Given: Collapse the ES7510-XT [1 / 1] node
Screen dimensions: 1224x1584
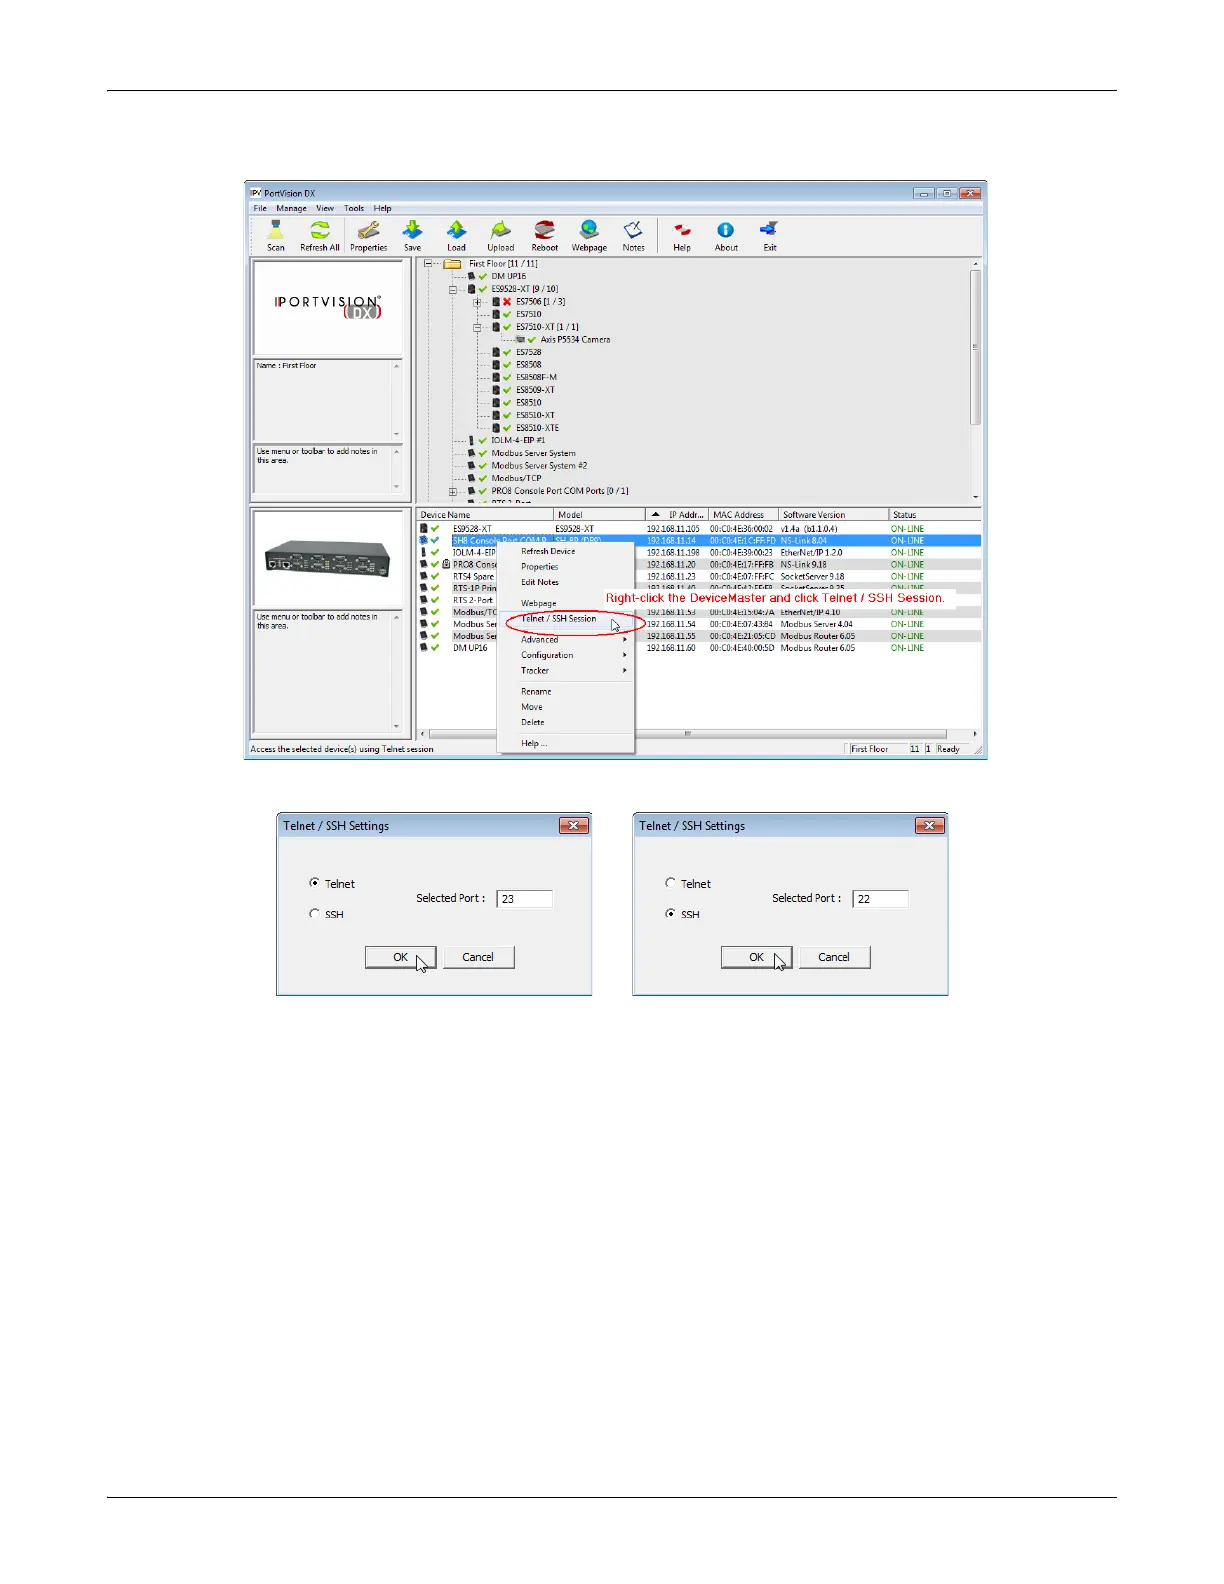Looking at the screenshot, I should [478, 327].
